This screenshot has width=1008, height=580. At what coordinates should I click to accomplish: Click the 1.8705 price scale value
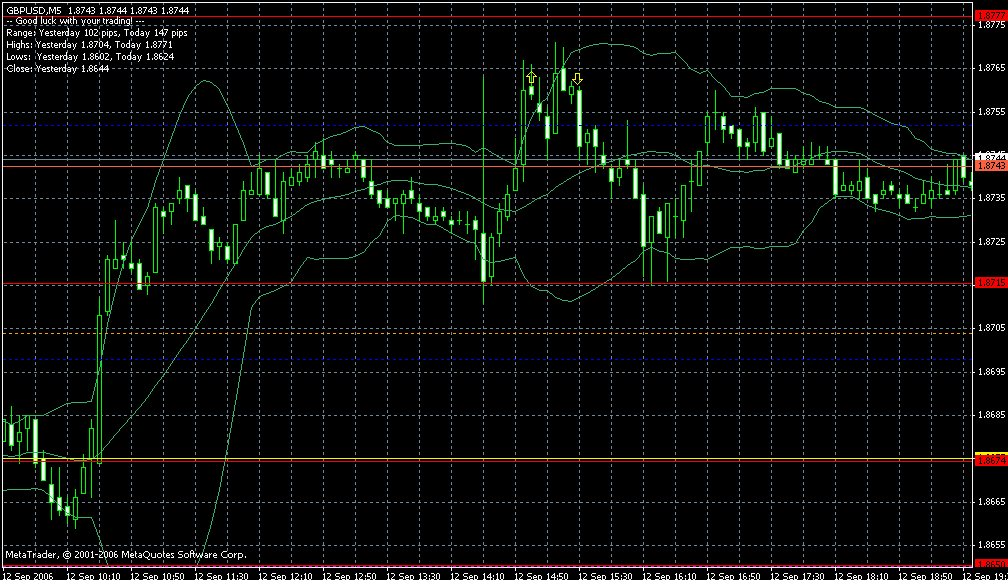pos(991,329)
